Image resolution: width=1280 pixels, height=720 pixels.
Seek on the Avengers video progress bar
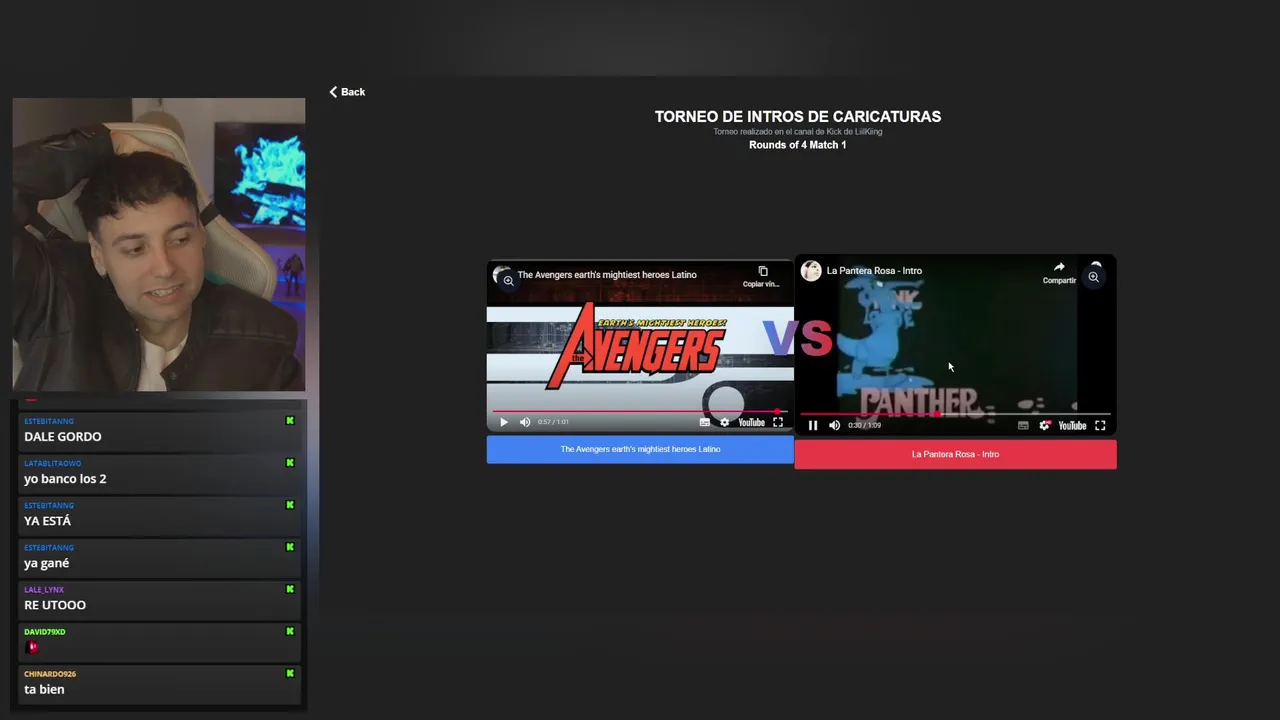[640, 411]
